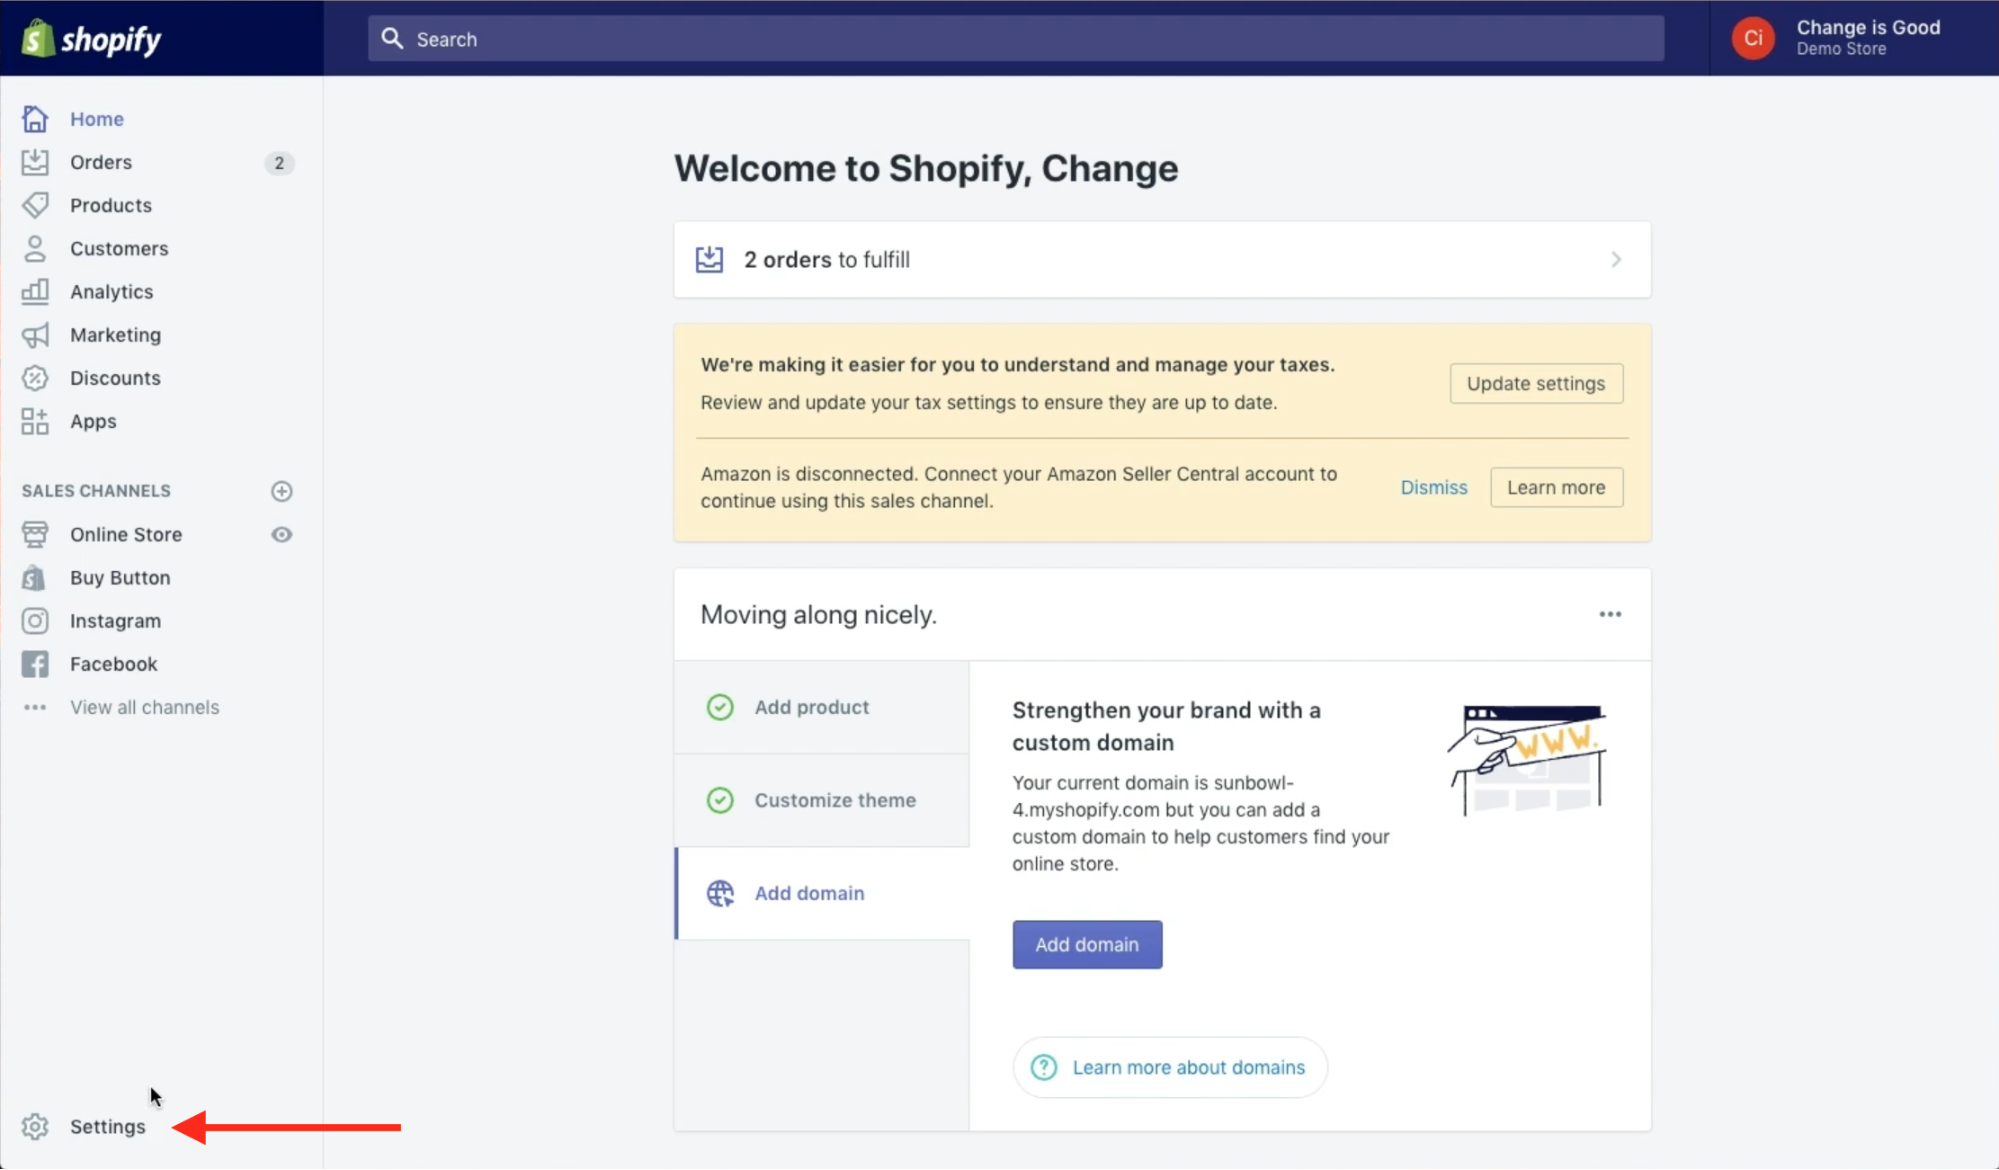Click Add Sales Channels plus icon
Viewport: 1999px width, 1170px height.
(280, 490)
